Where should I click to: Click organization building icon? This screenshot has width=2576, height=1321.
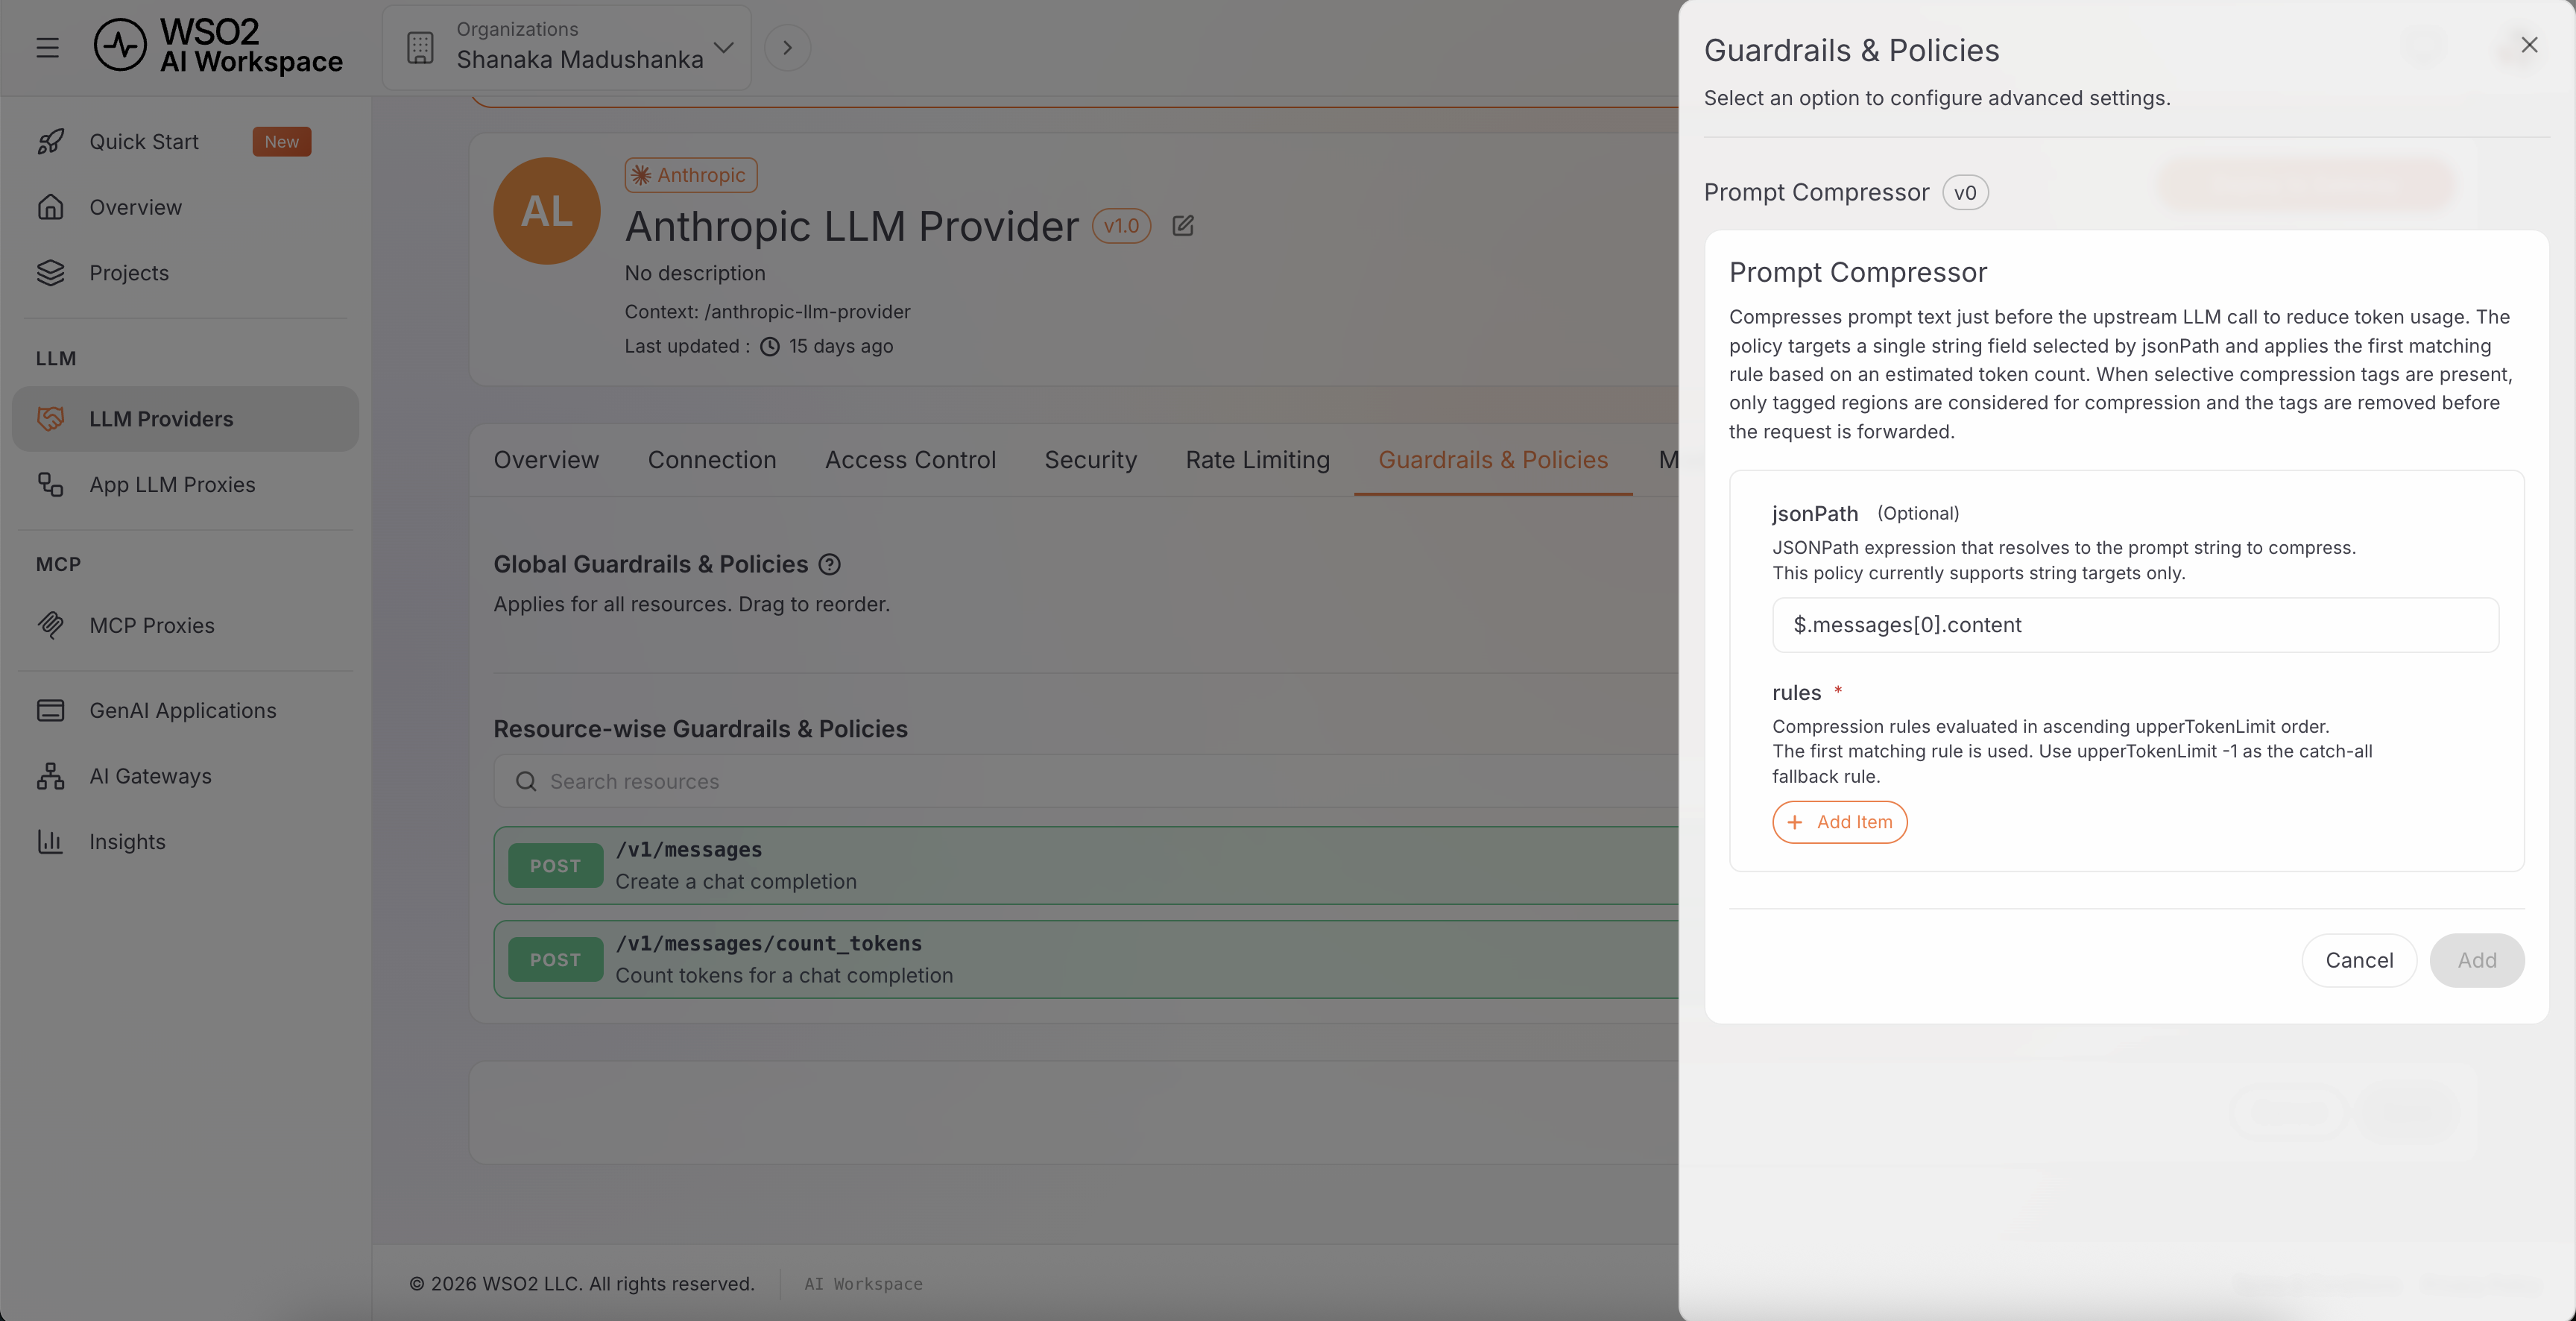click(x=421, y=47)
